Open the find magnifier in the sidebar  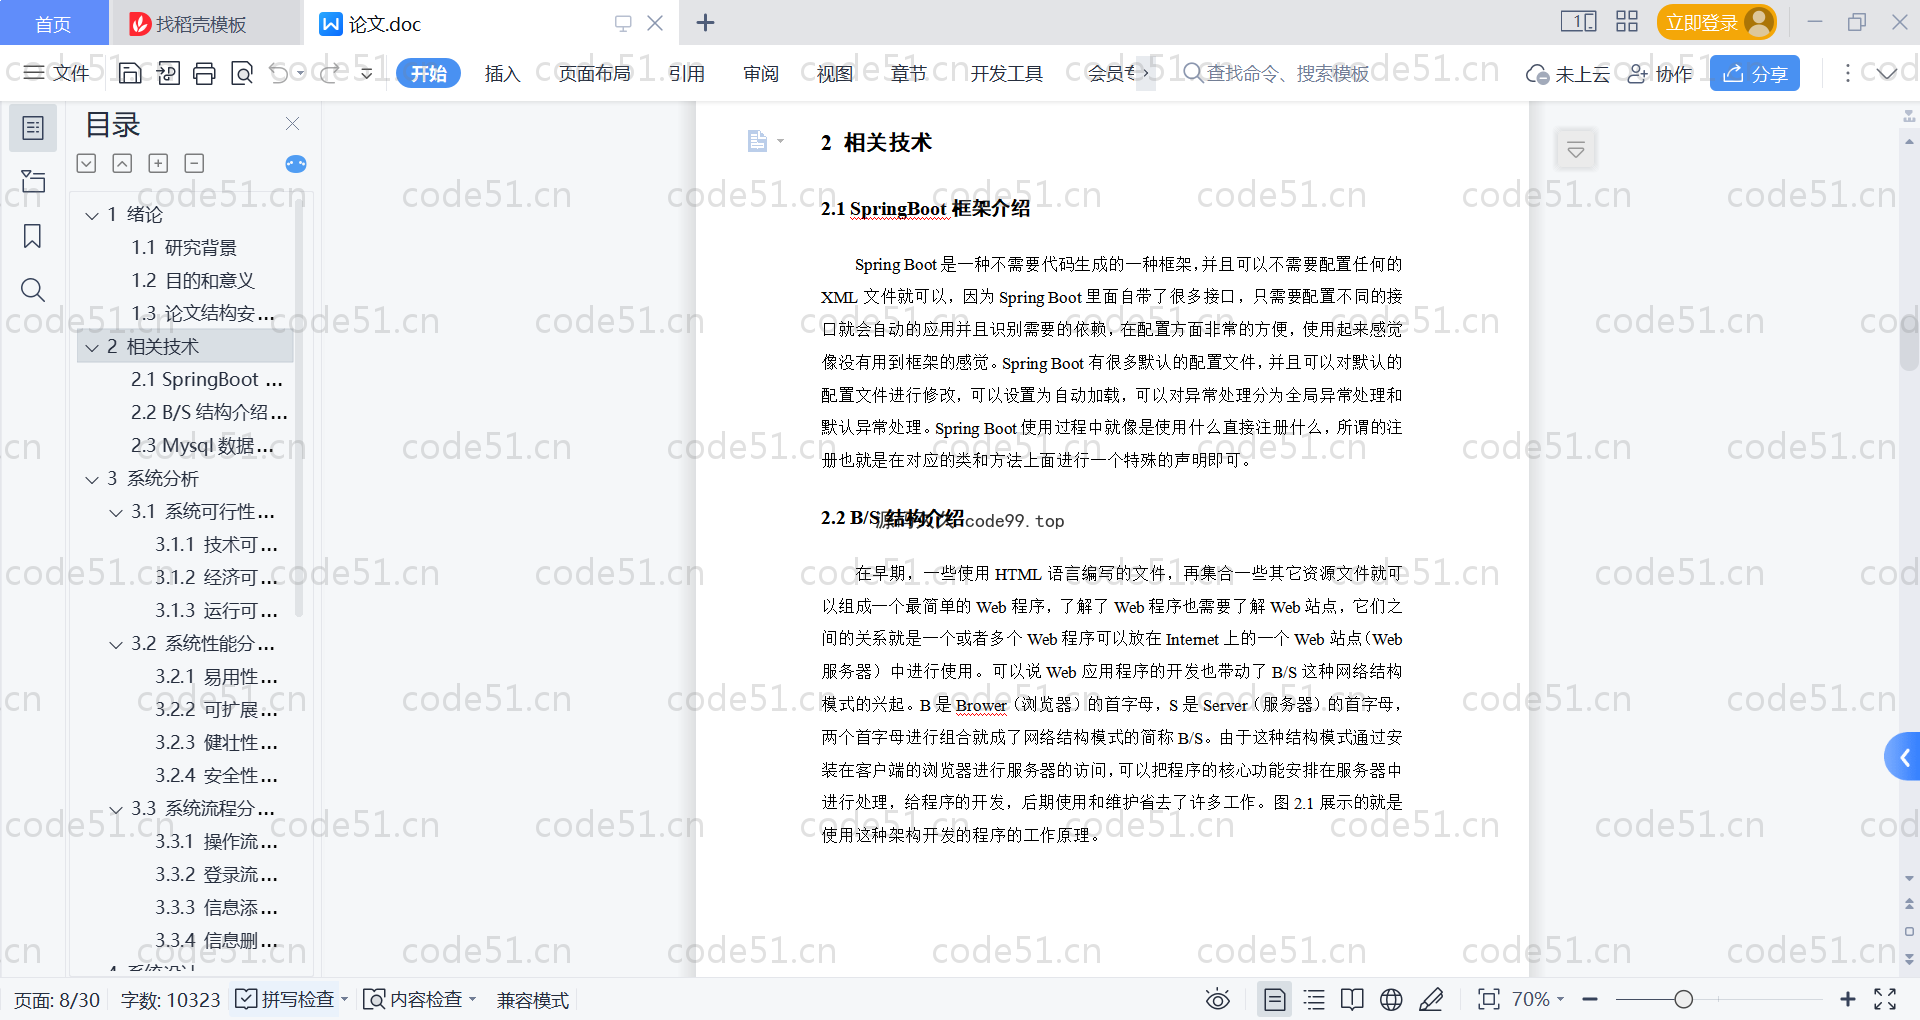(x=33, y=290)
